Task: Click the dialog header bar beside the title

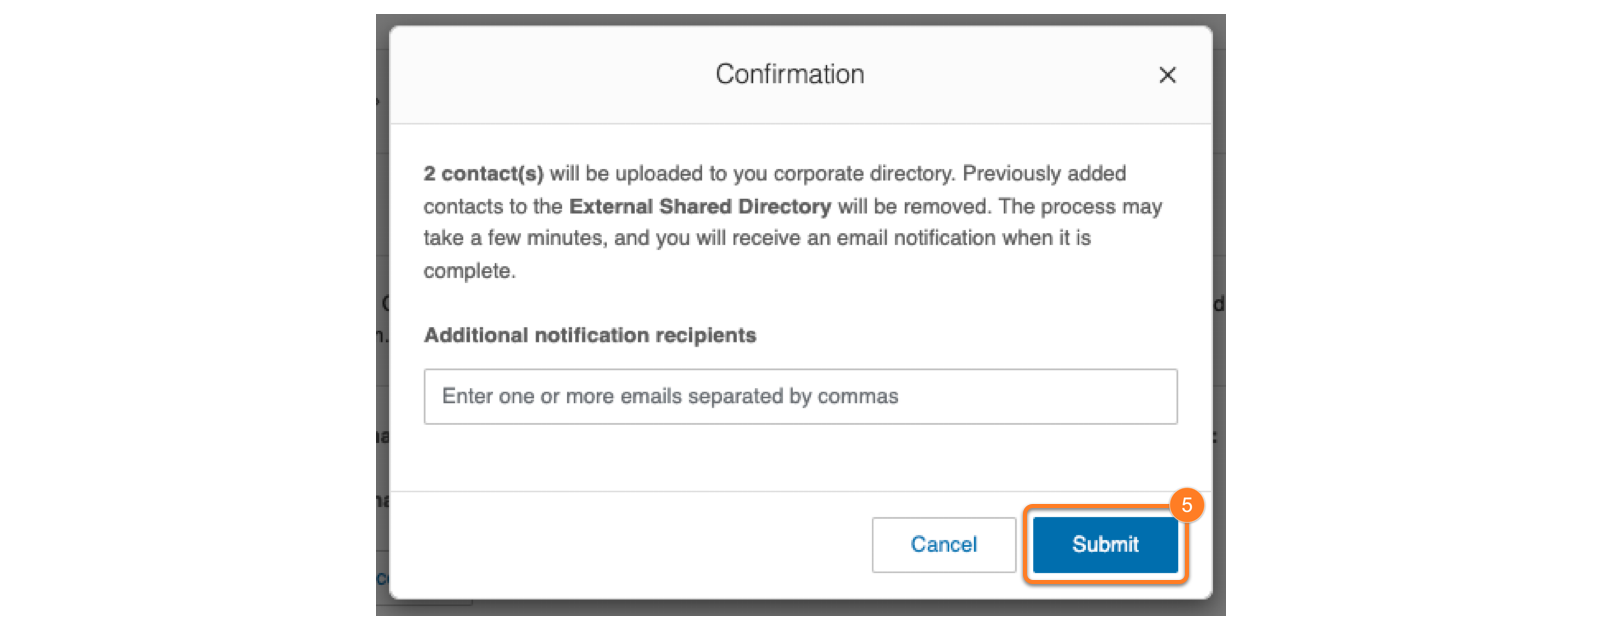Action: tap(550, 75)
